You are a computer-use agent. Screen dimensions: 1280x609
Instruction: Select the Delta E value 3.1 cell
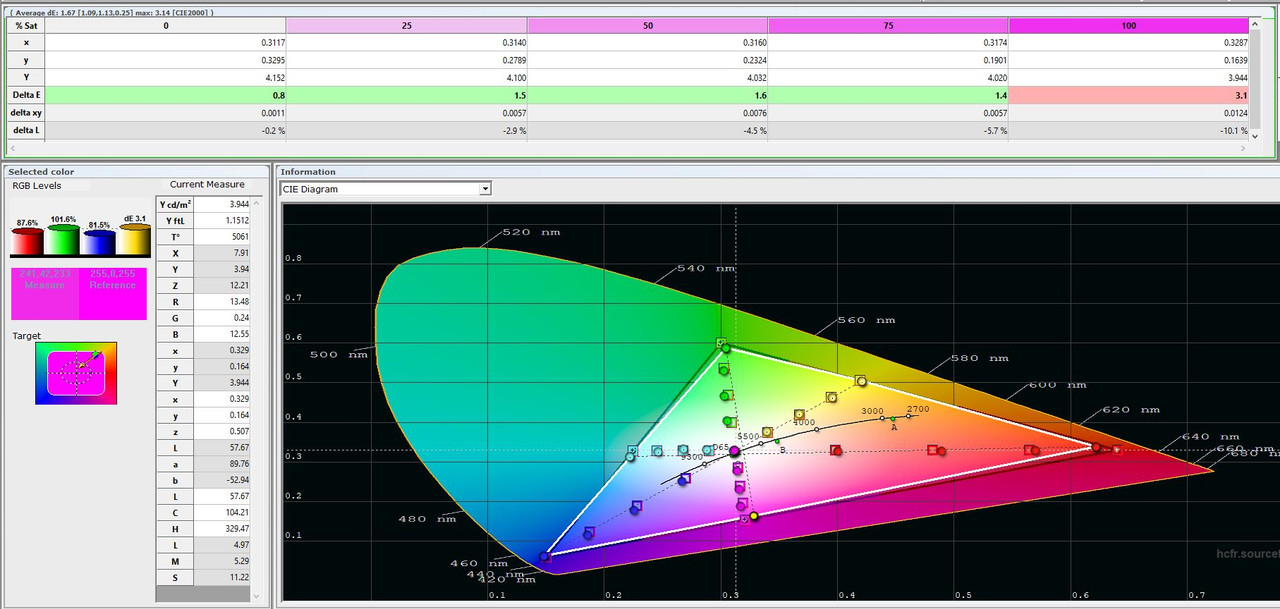(x=1129, y=95)
